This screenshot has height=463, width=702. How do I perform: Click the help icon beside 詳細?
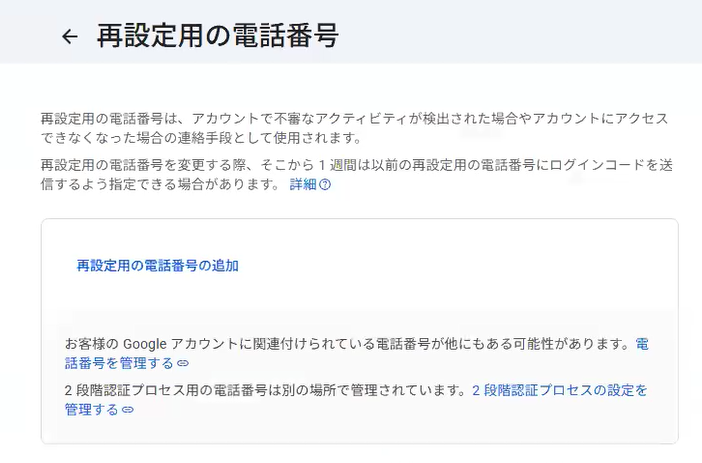[325, 185]
